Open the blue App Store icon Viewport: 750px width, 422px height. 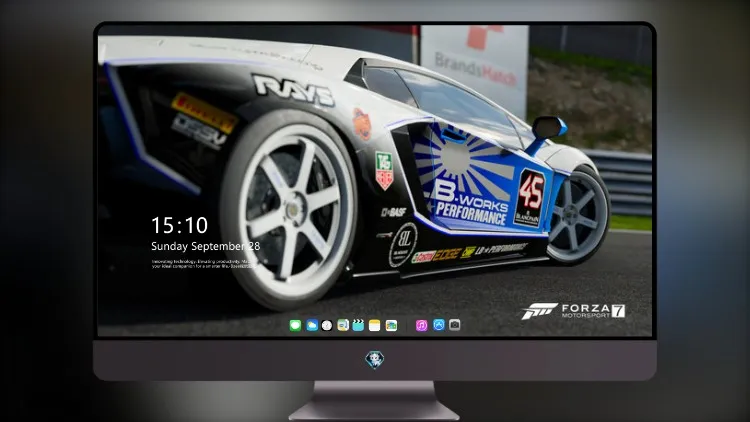439,325
